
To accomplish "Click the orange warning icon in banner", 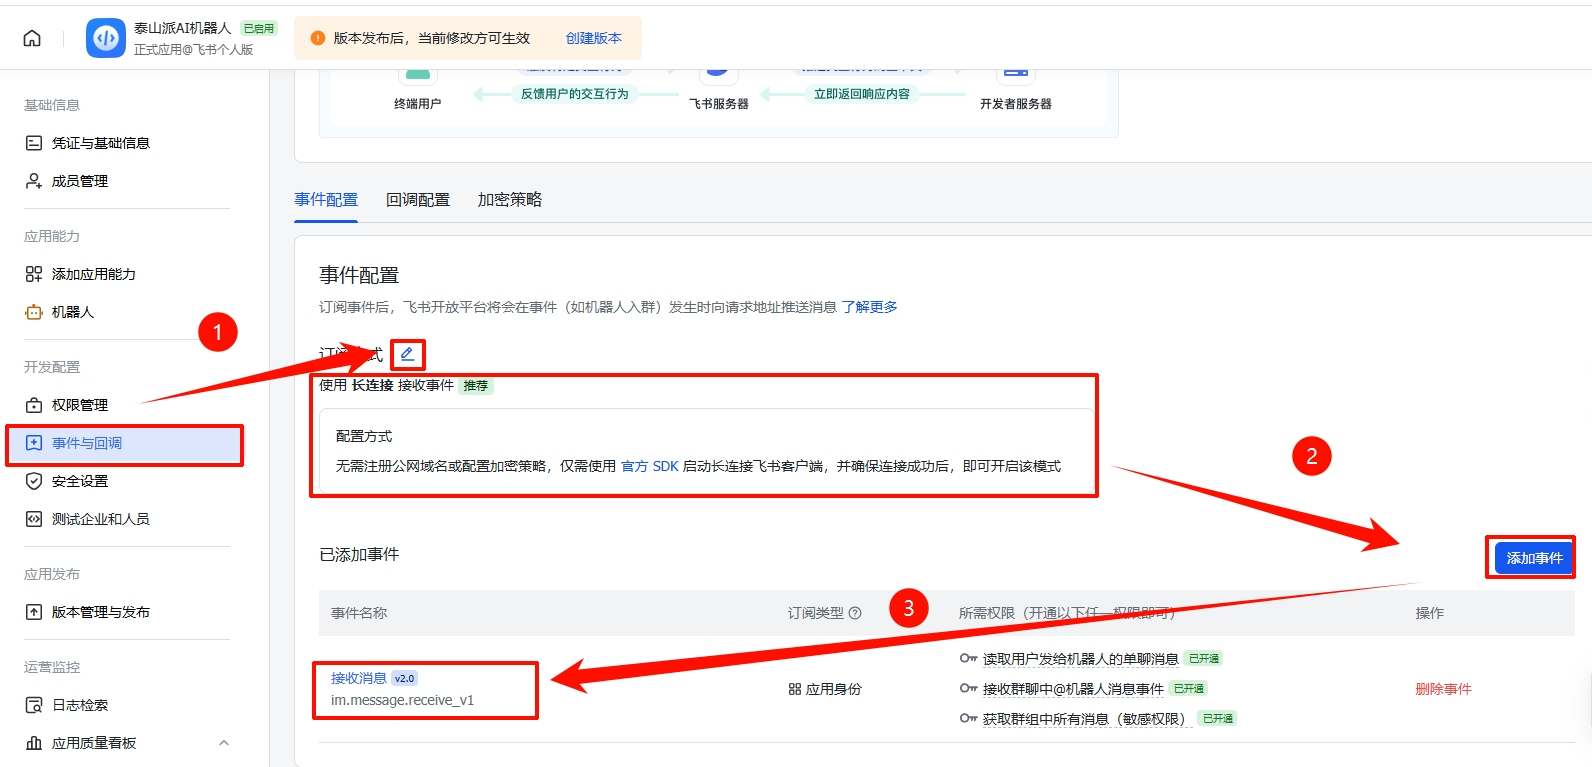I will 318,38.
